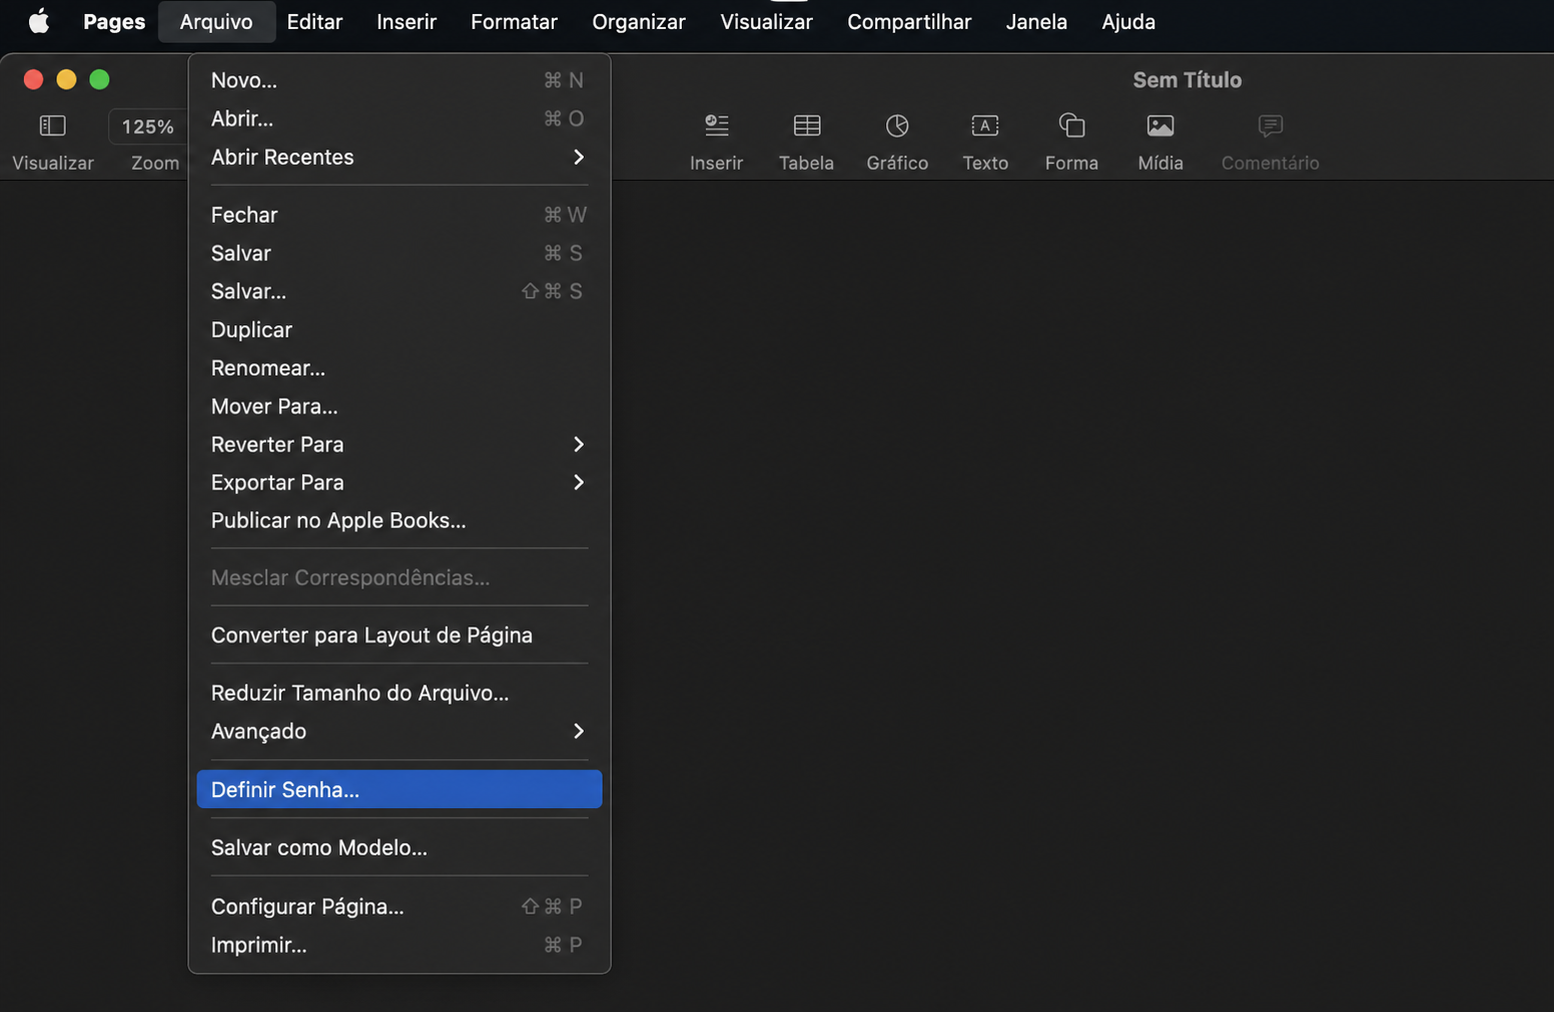Open the 125% zoom dropdown
The image size is (1554, 1012).
[148, 127]
